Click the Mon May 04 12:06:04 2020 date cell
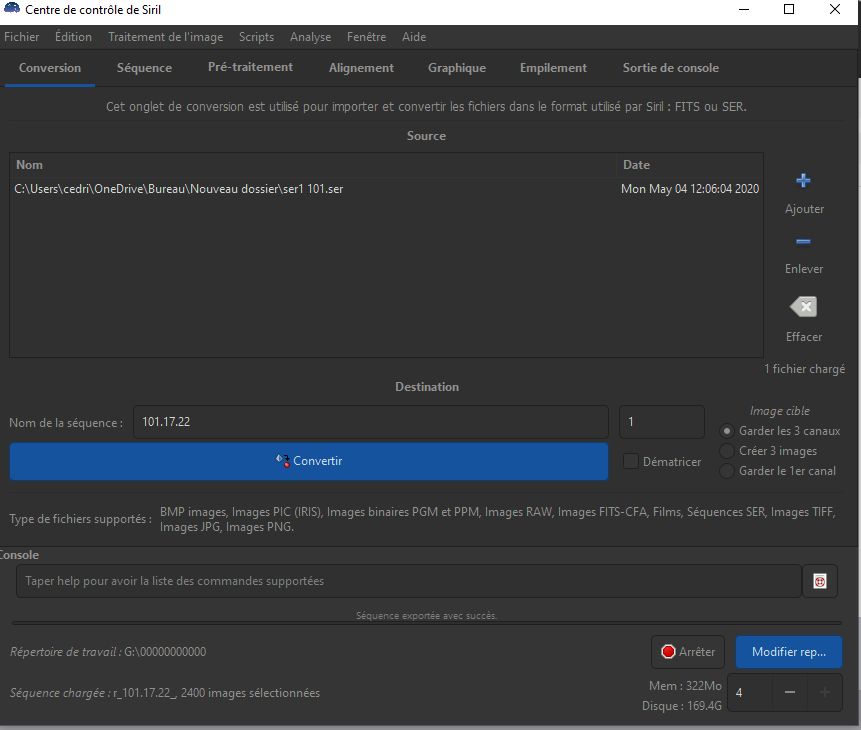Image resolution: width=861 pixels, height=730 pixels. tap(690, 189)
